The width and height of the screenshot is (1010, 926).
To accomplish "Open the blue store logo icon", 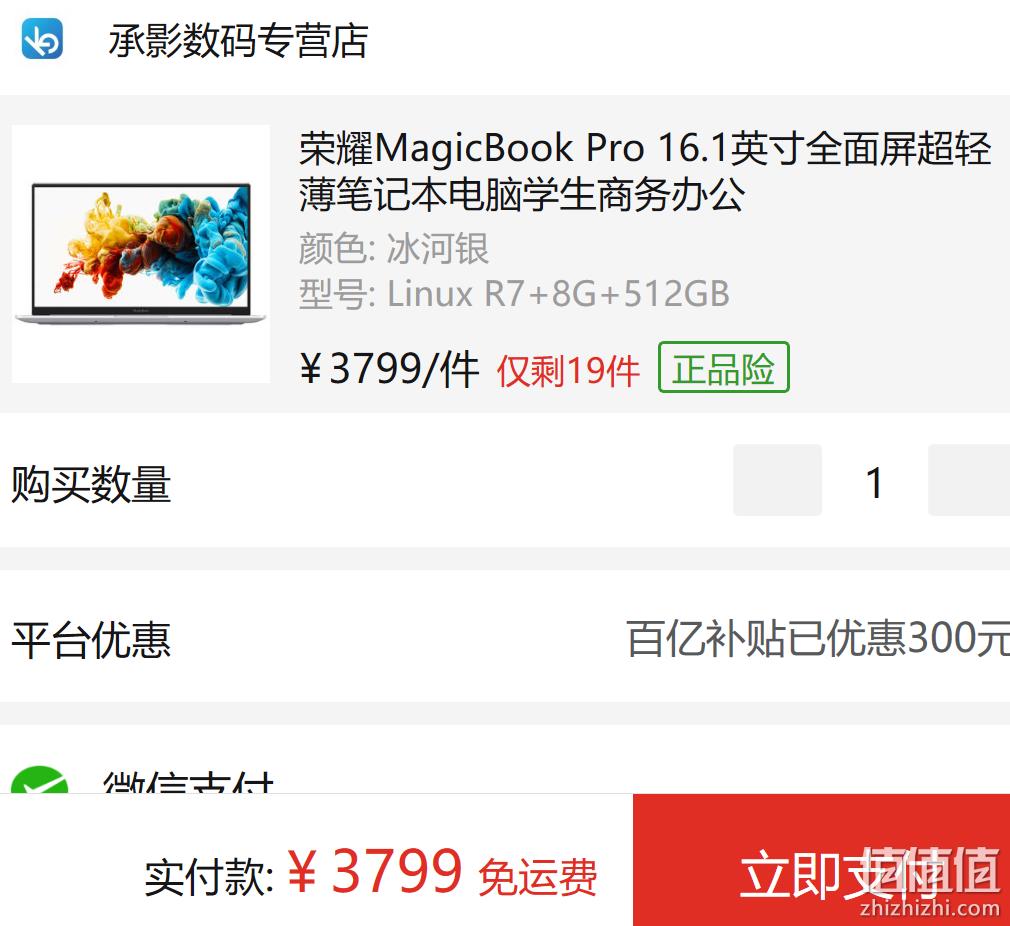I will click(43, 39).
